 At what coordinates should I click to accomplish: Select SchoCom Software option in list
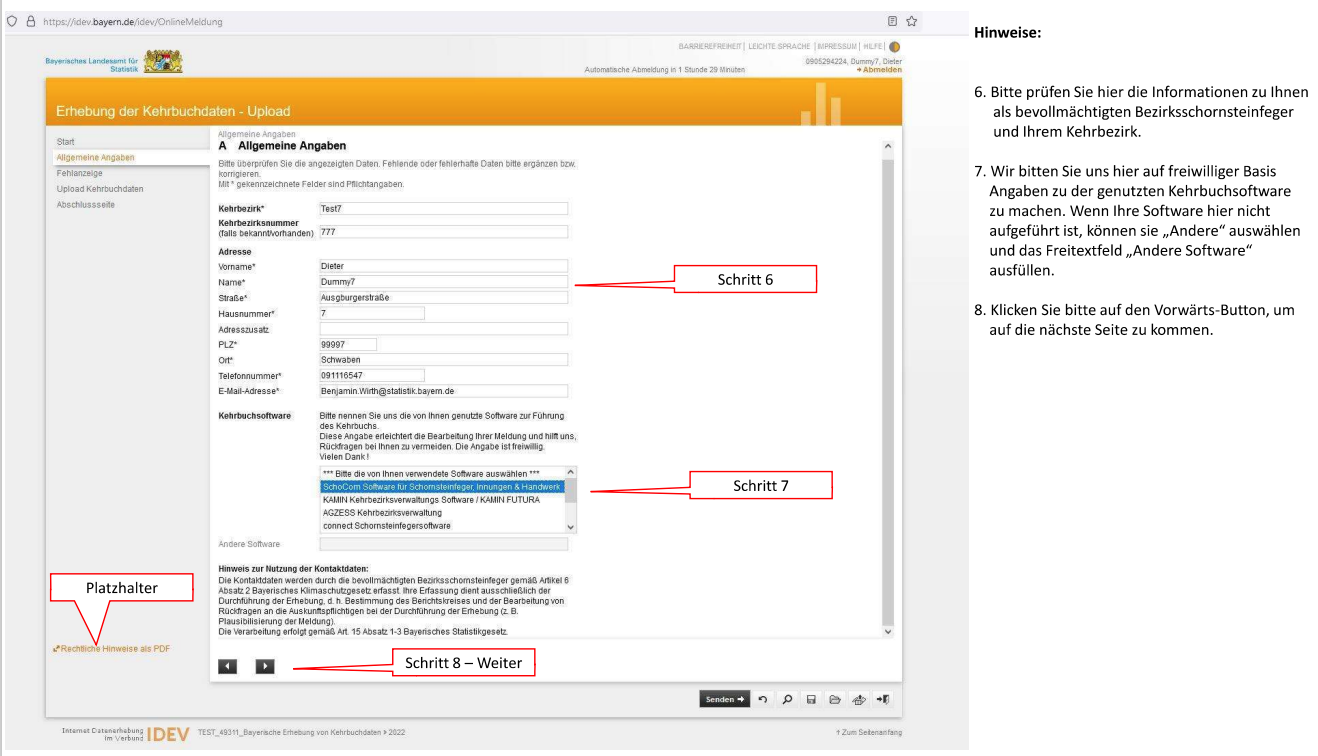coord(442,486)
